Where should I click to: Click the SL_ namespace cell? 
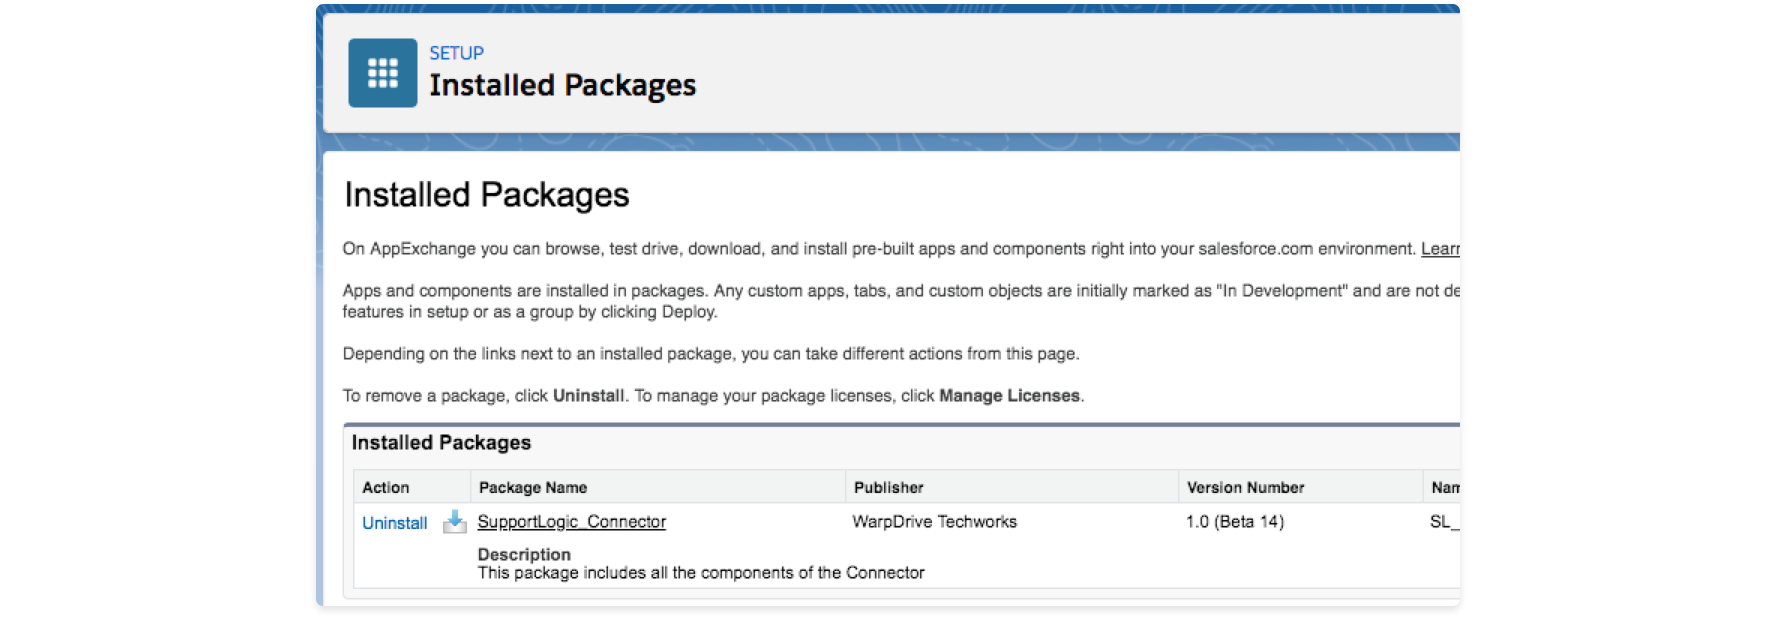pos(1444,522)
